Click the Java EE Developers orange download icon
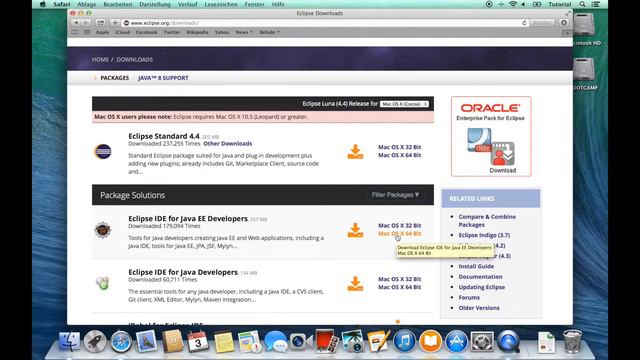Viewport: 640px width, 360px height. 355,230
